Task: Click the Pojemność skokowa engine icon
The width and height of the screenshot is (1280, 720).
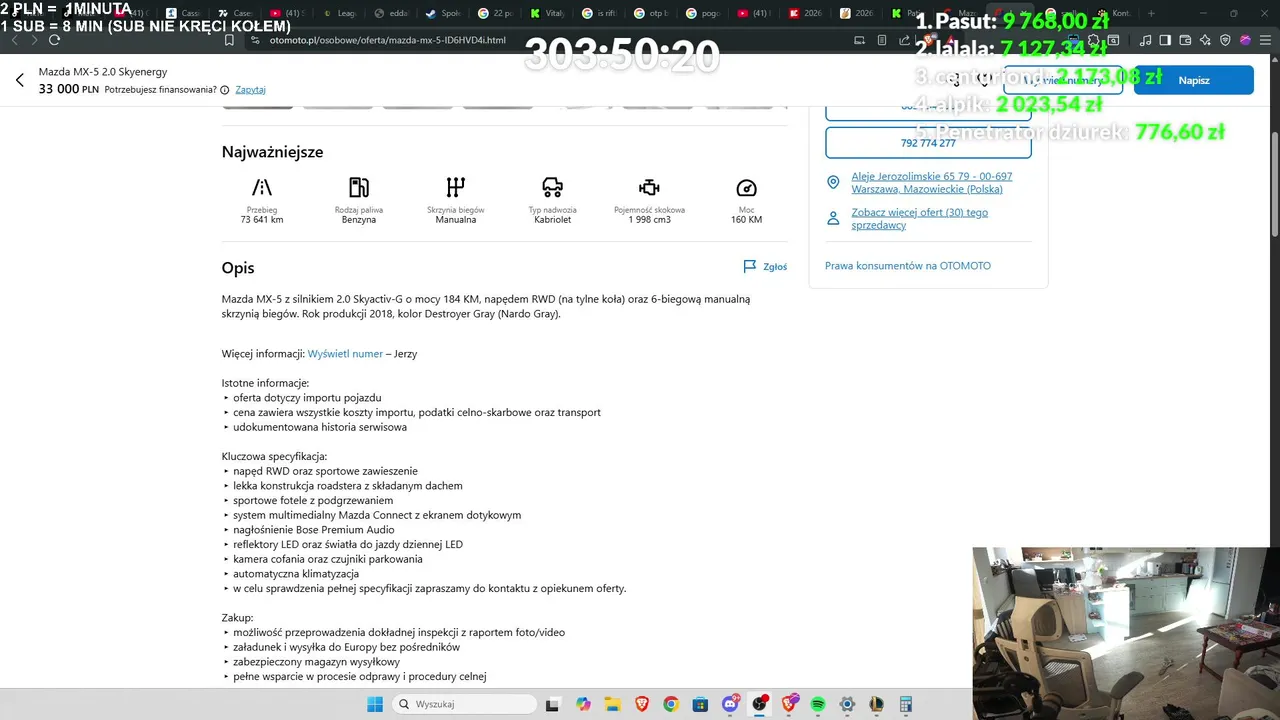Action: (x=650, y=187)
